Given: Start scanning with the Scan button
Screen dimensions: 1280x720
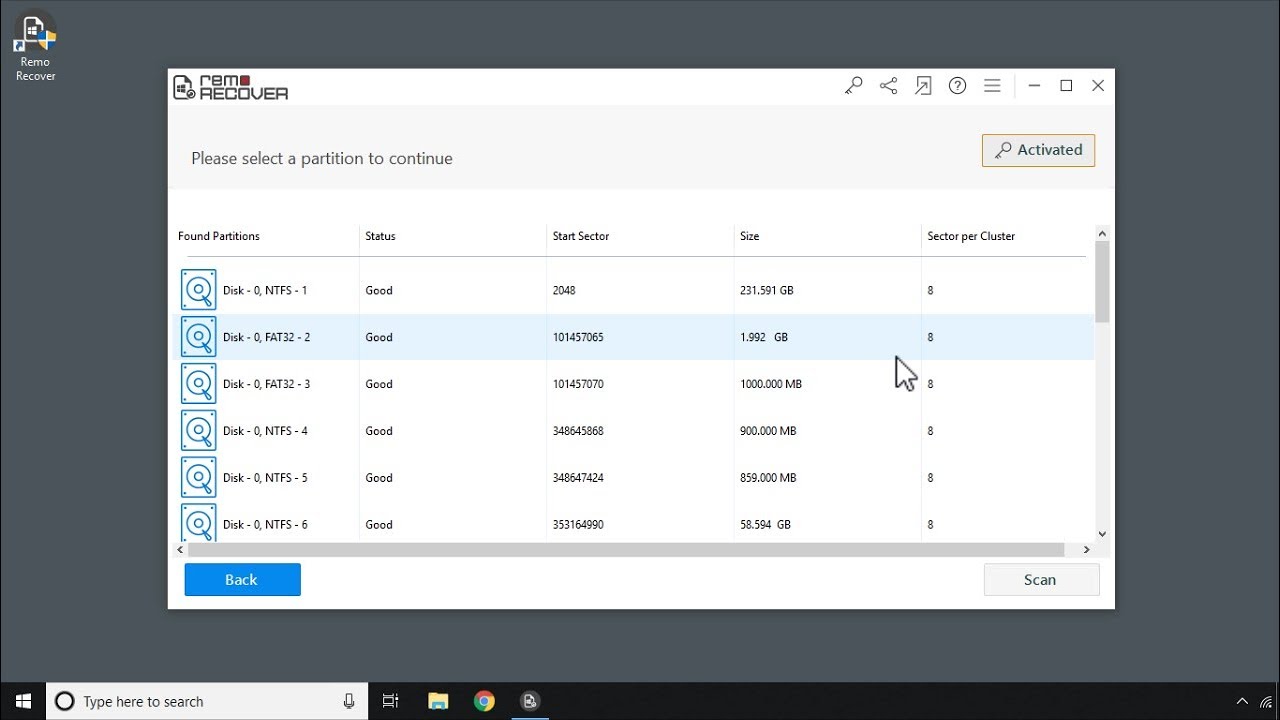Looking at the screenshot, I should pyautogui.click(x=1041, y=580).
